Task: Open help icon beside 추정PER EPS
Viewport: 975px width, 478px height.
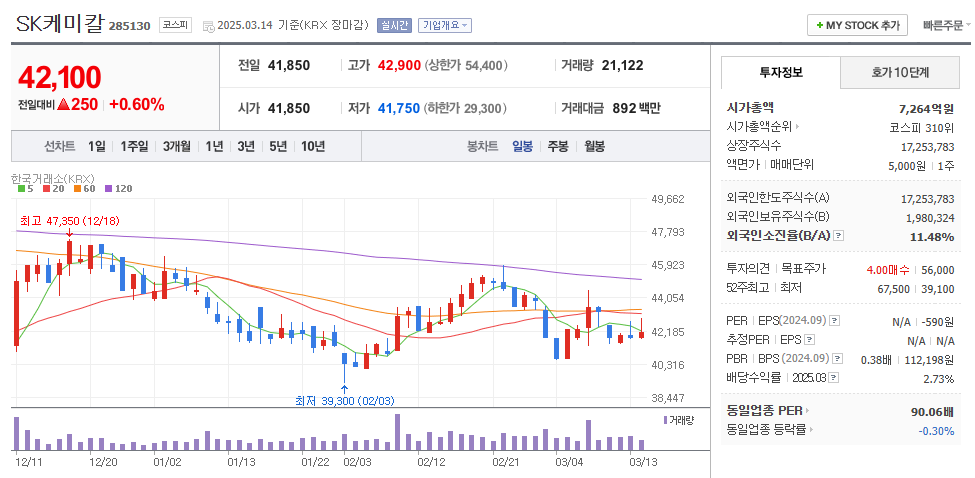Action: coord(810,340)
